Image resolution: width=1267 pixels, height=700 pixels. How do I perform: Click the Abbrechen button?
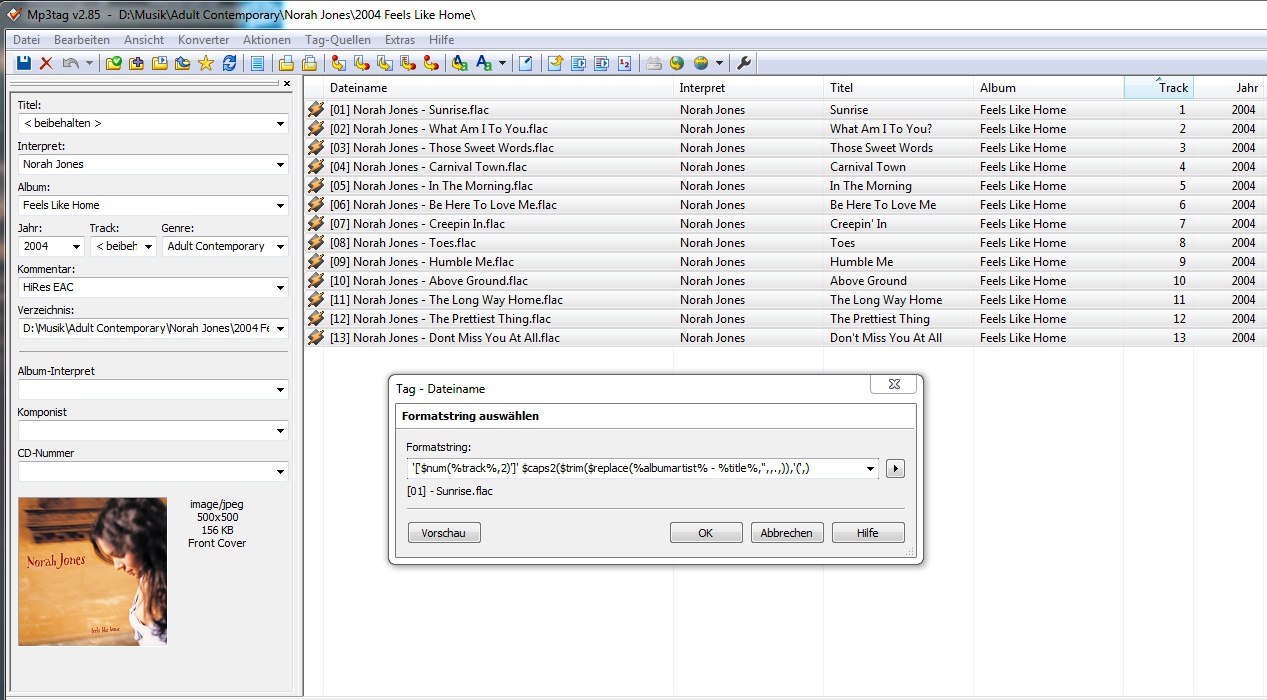tap(787, 533)
